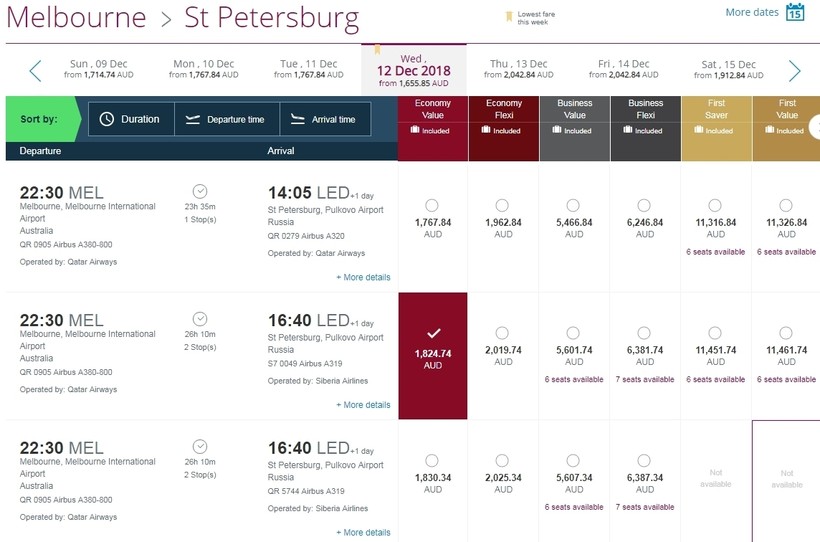Choose the 5,466.84 AUD Business Value fare
This screenshot has width=820, height=542.
tap(573, 206)
